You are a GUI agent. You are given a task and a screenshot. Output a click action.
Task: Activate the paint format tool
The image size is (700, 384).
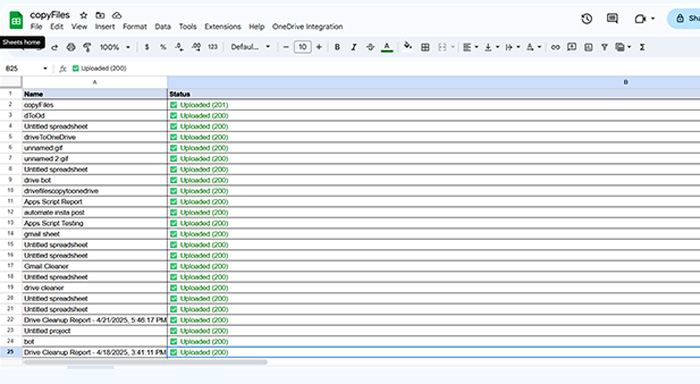88,47
